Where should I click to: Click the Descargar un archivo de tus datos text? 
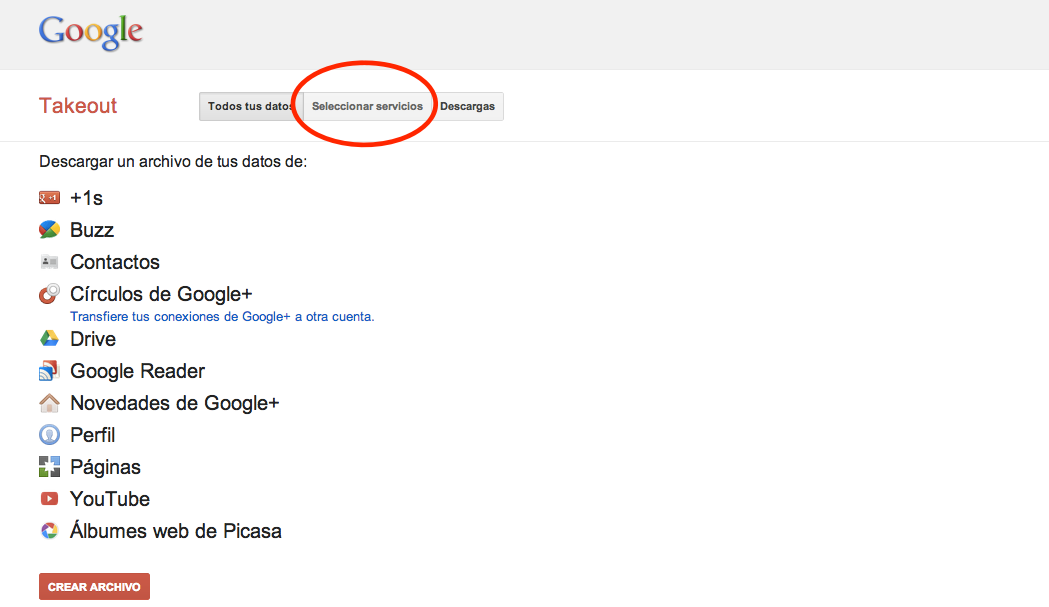pyautogui.click(x=173, y=161)
